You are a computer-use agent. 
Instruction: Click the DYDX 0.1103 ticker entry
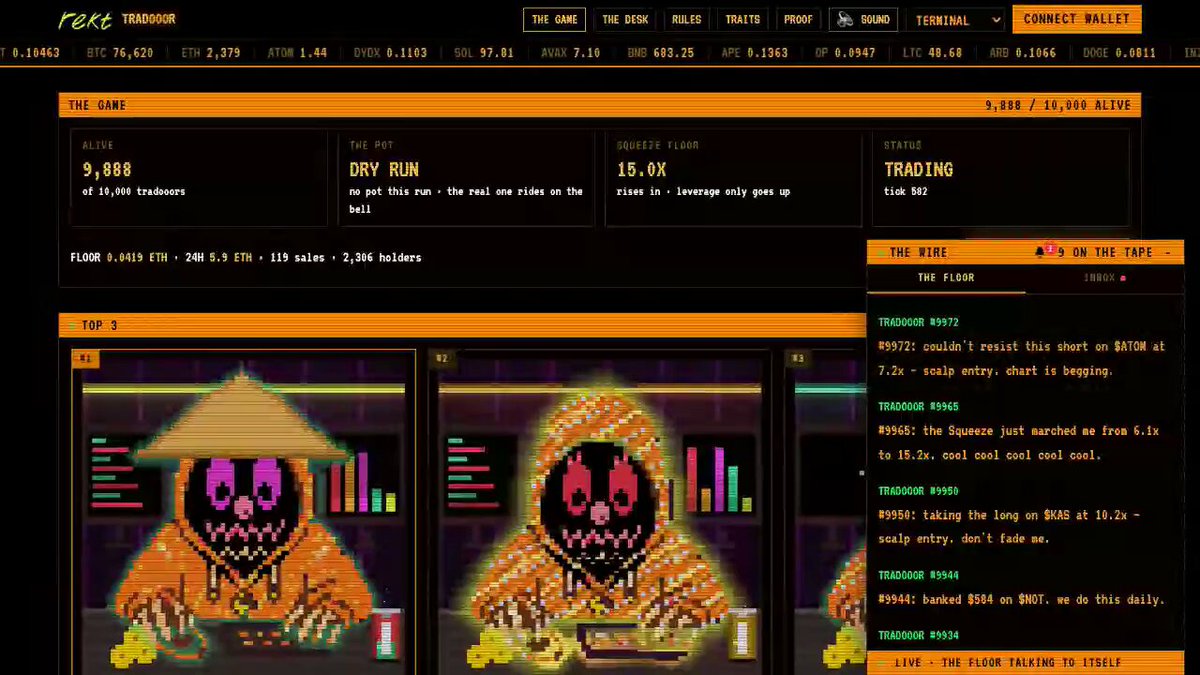[x=390, y=53]
